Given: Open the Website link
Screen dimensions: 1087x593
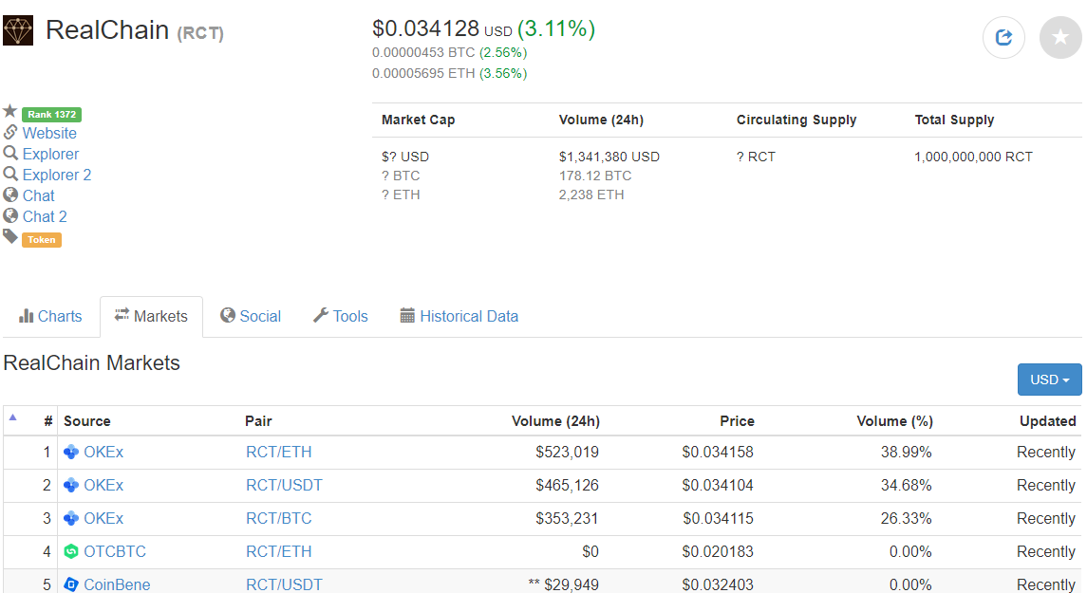Looking at the screenshot, I should point(49,133).
